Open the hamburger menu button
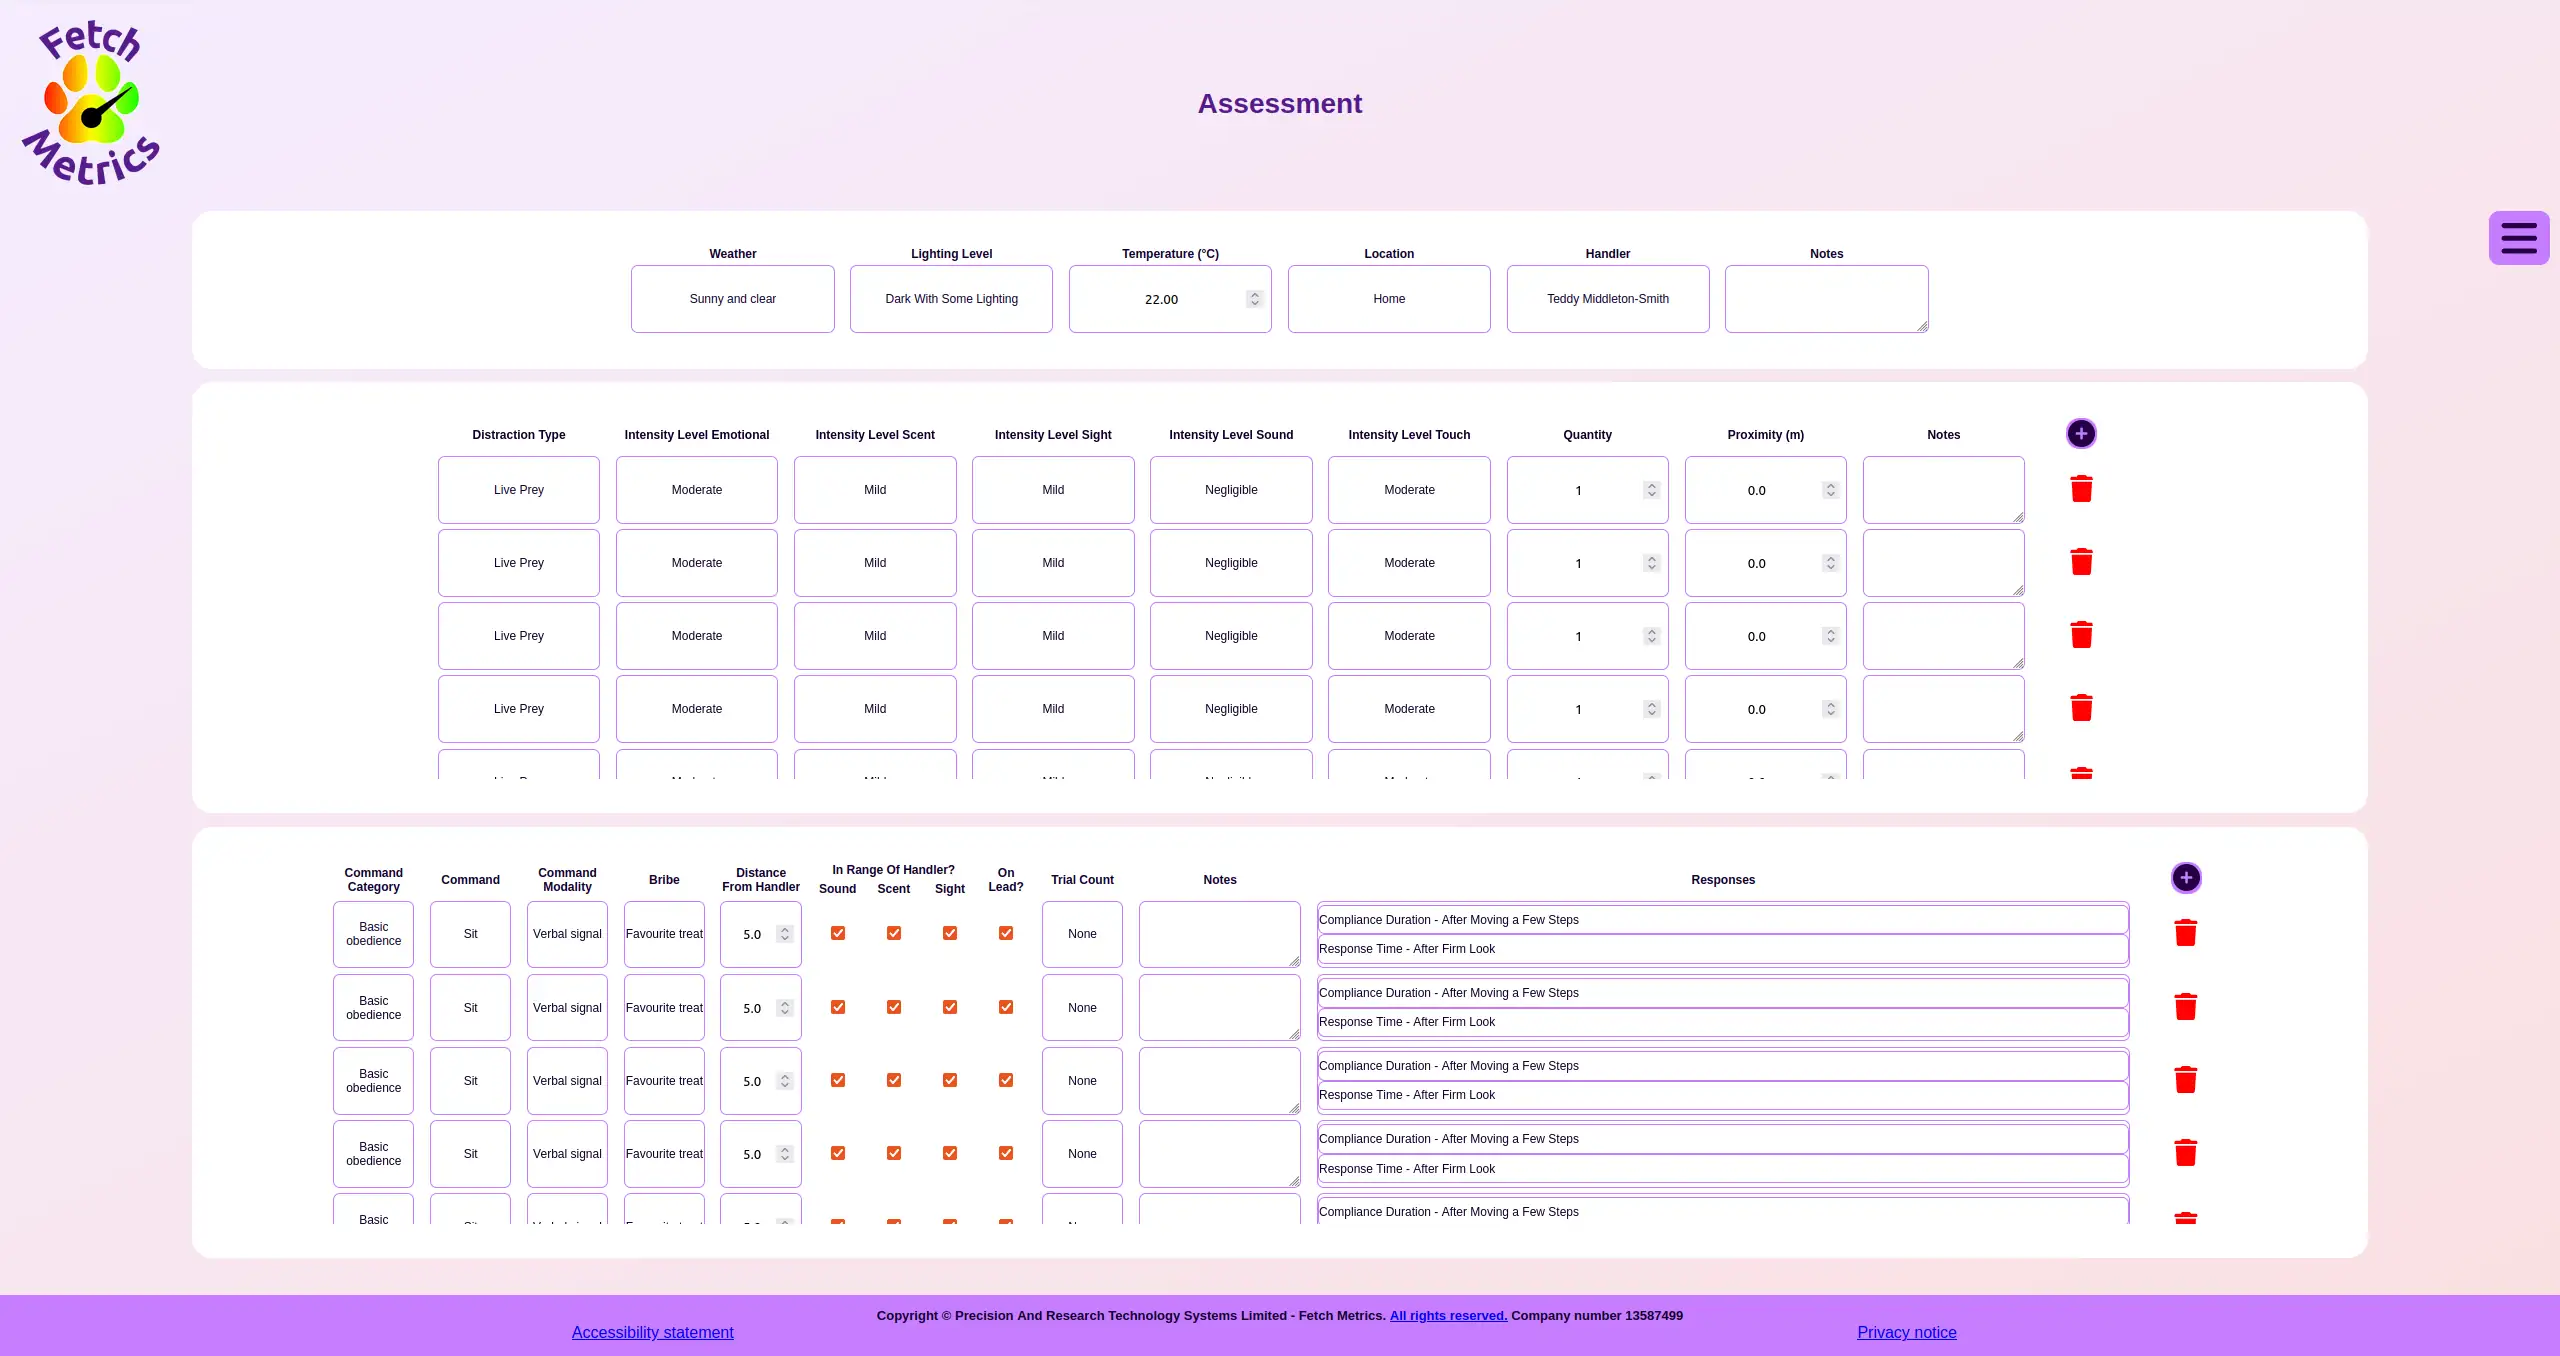The image size is (2560, 1356). [x=2518, y=238]
